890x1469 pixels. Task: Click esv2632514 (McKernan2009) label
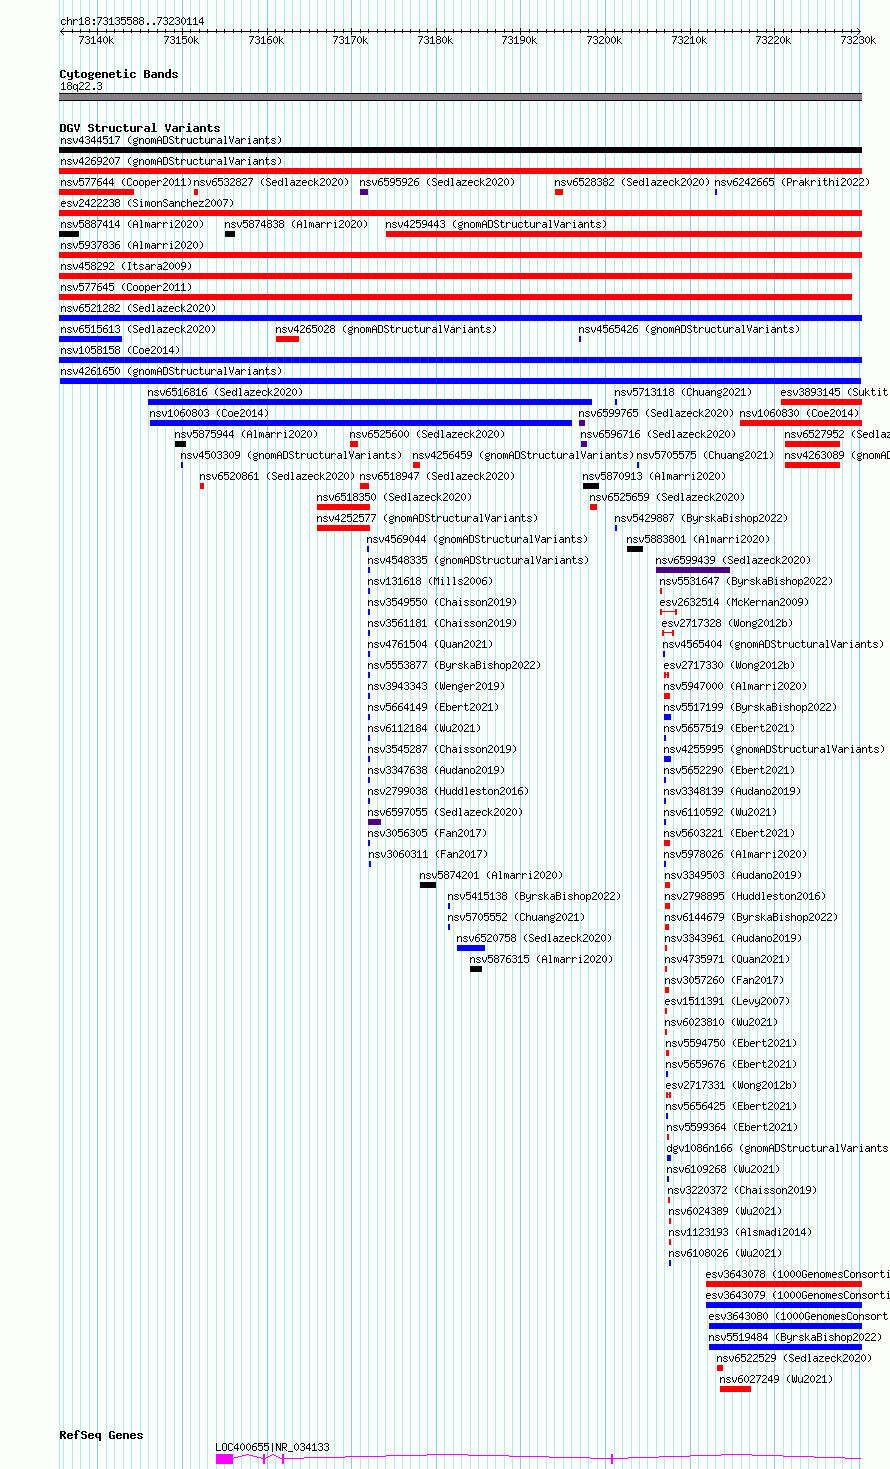point(734,603)
